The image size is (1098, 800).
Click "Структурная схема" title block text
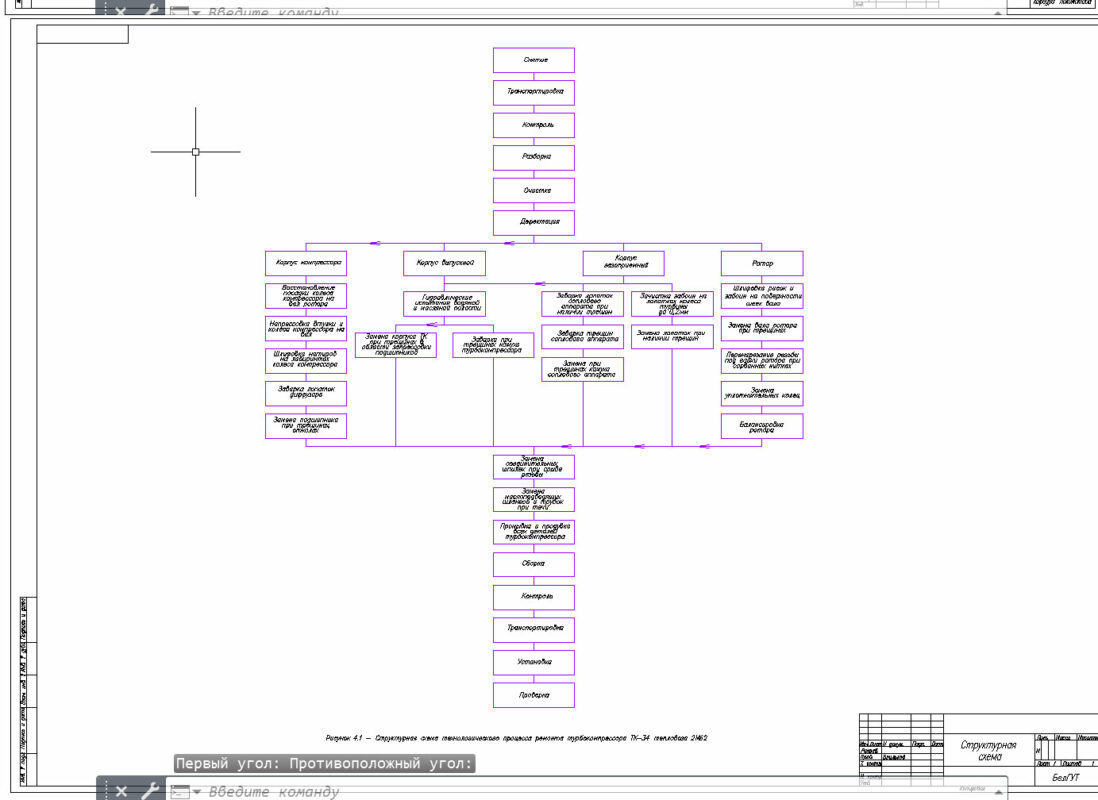988,751
